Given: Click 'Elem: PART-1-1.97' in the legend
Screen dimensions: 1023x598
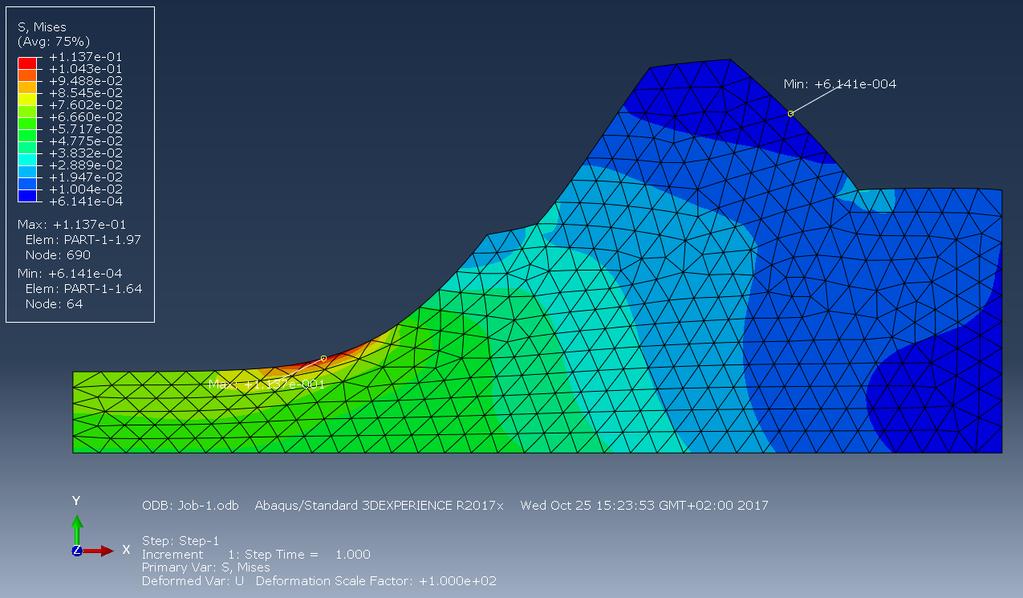Looking at the screenshot, I should click(x=83, y=239).
